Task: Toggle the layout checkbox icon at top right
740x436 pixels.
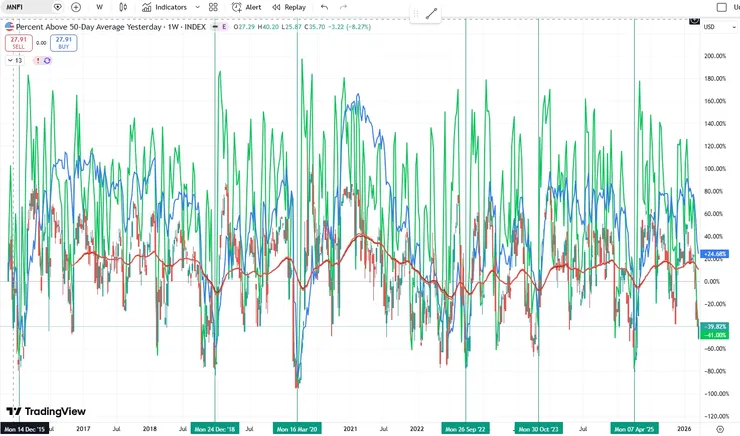Action: [722, 7]
